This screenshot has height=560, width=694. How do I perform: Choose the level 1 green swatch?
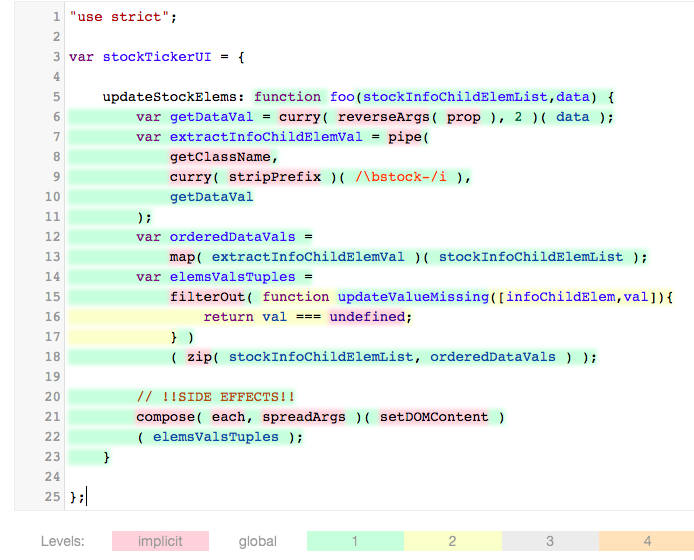pyautogui.click(x=355, y=541)
